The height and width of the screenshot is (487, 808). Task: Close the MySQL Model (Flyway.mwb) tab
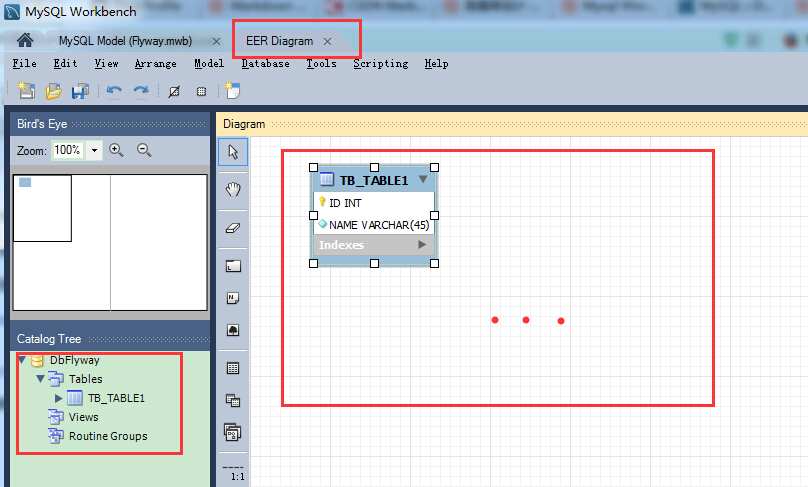pos(216,41)
